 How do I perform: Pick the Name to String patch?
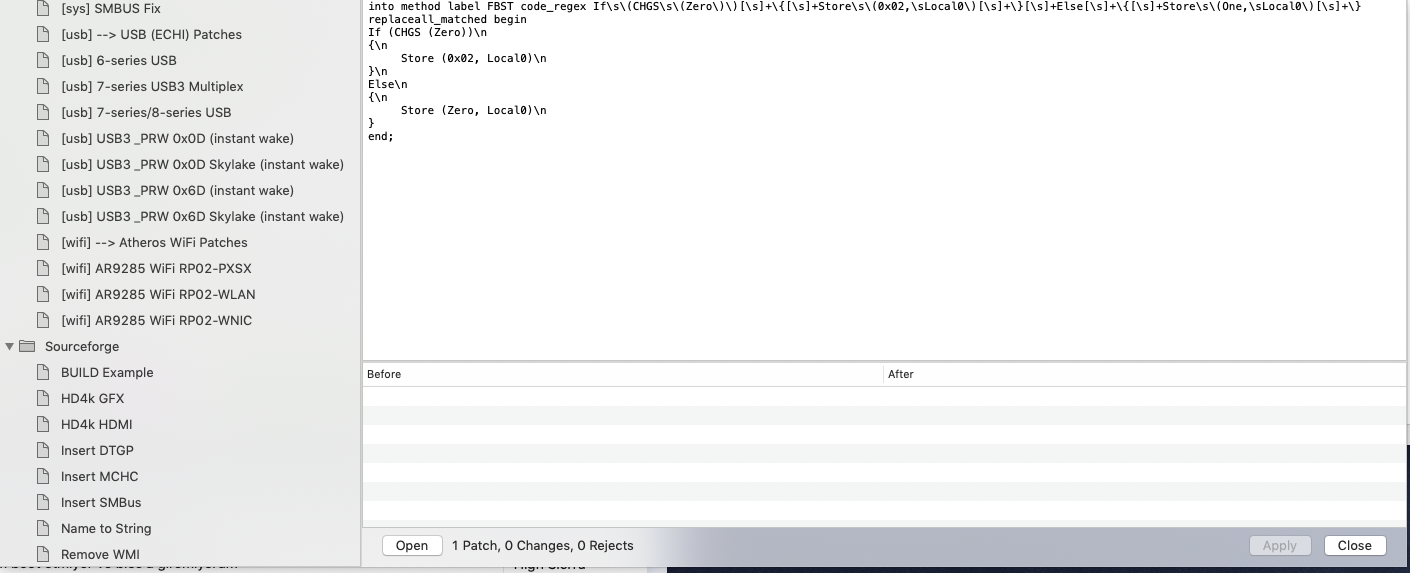pyautogui.click(x=106, y=528)
